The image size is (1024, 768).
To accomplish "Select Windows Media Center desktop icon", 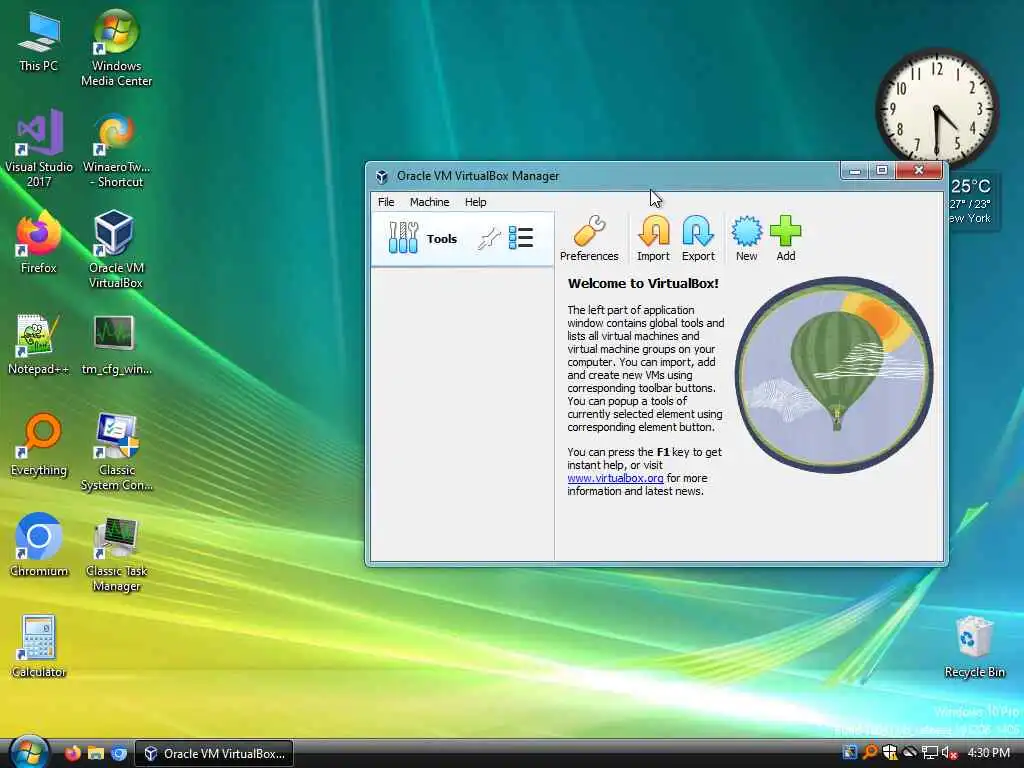I will tap(116, 48).
